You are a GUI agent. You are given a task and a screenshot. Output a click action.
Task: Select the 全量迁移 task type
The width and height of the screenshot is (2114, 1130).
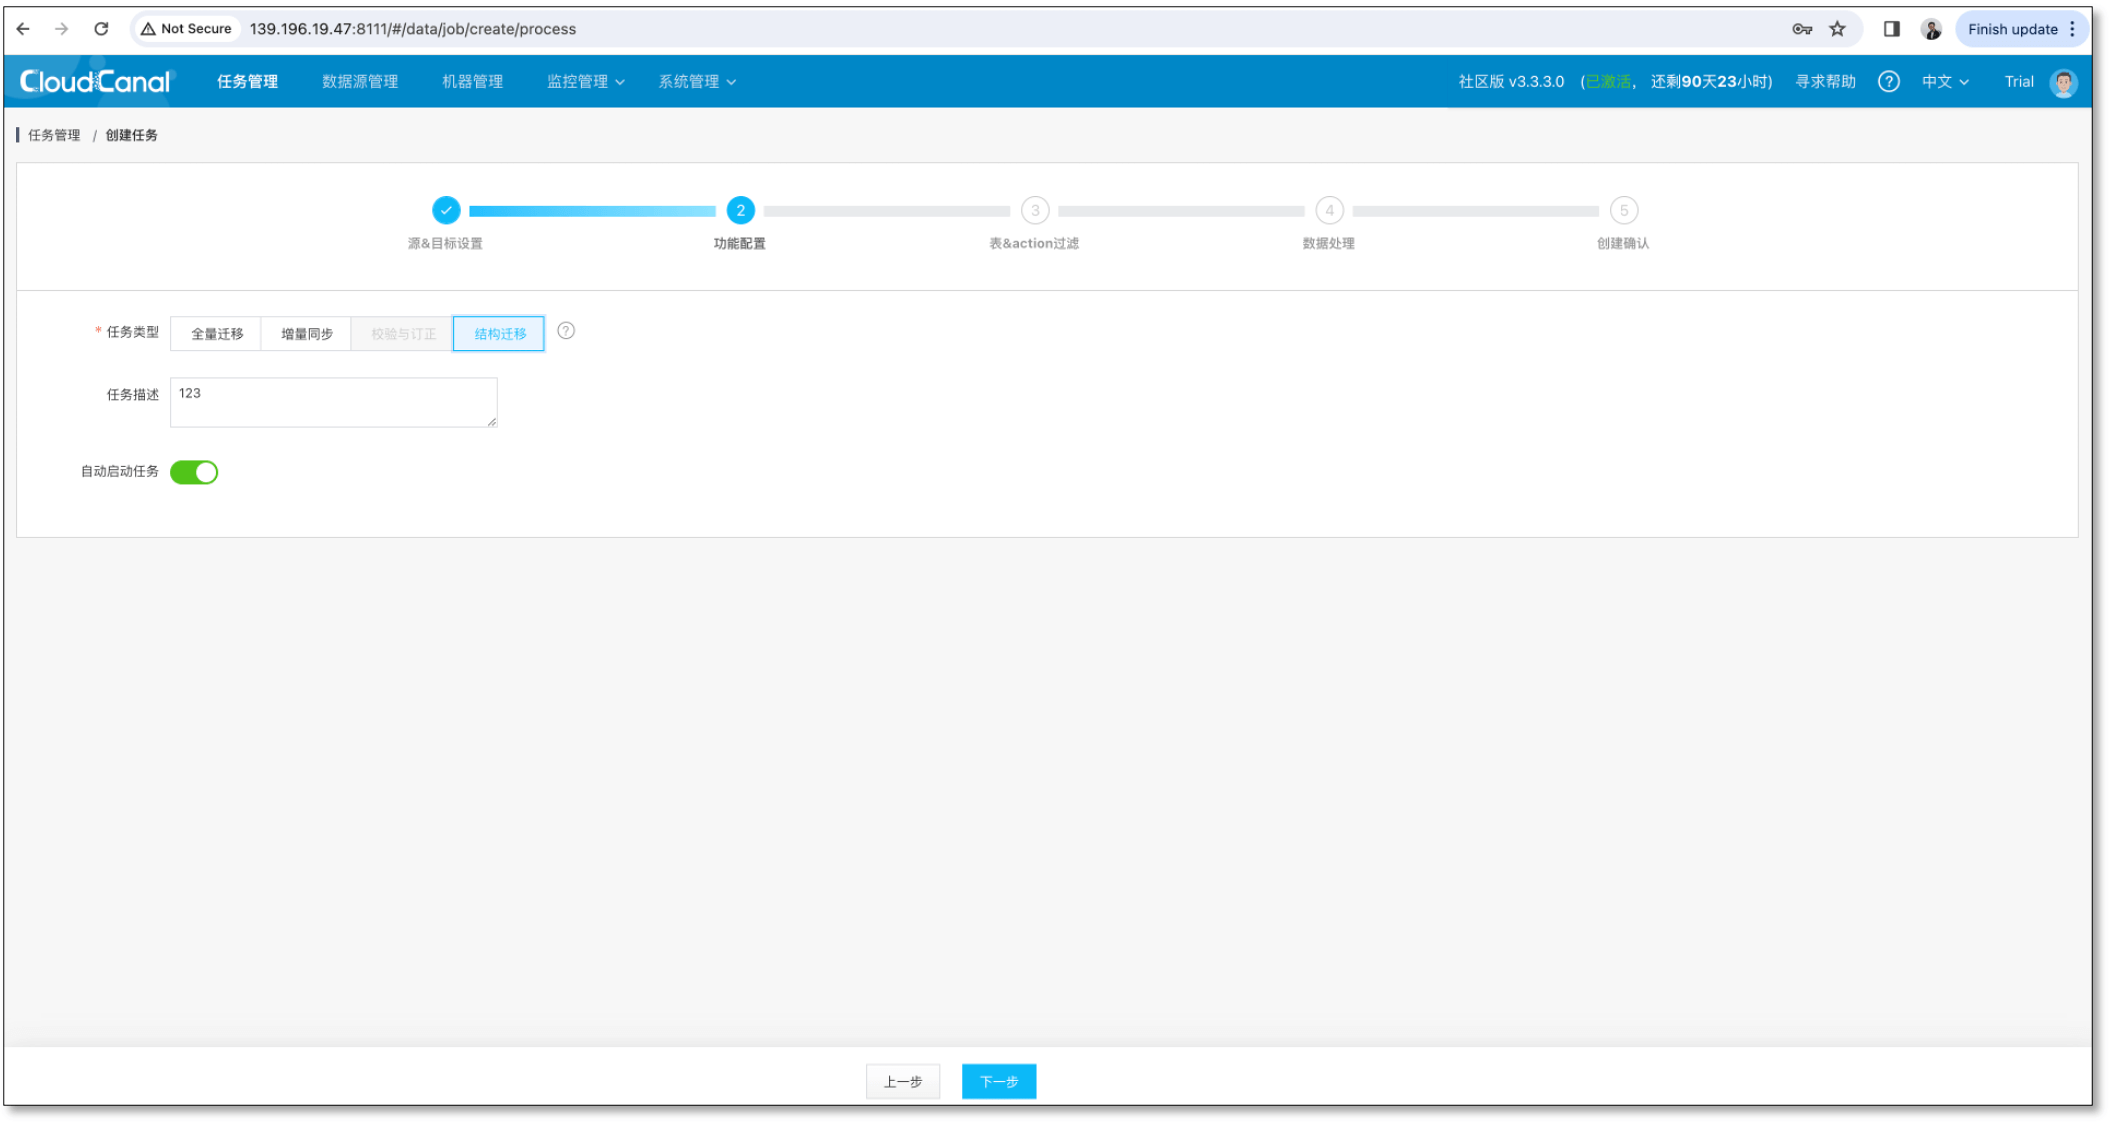(215, 333)
